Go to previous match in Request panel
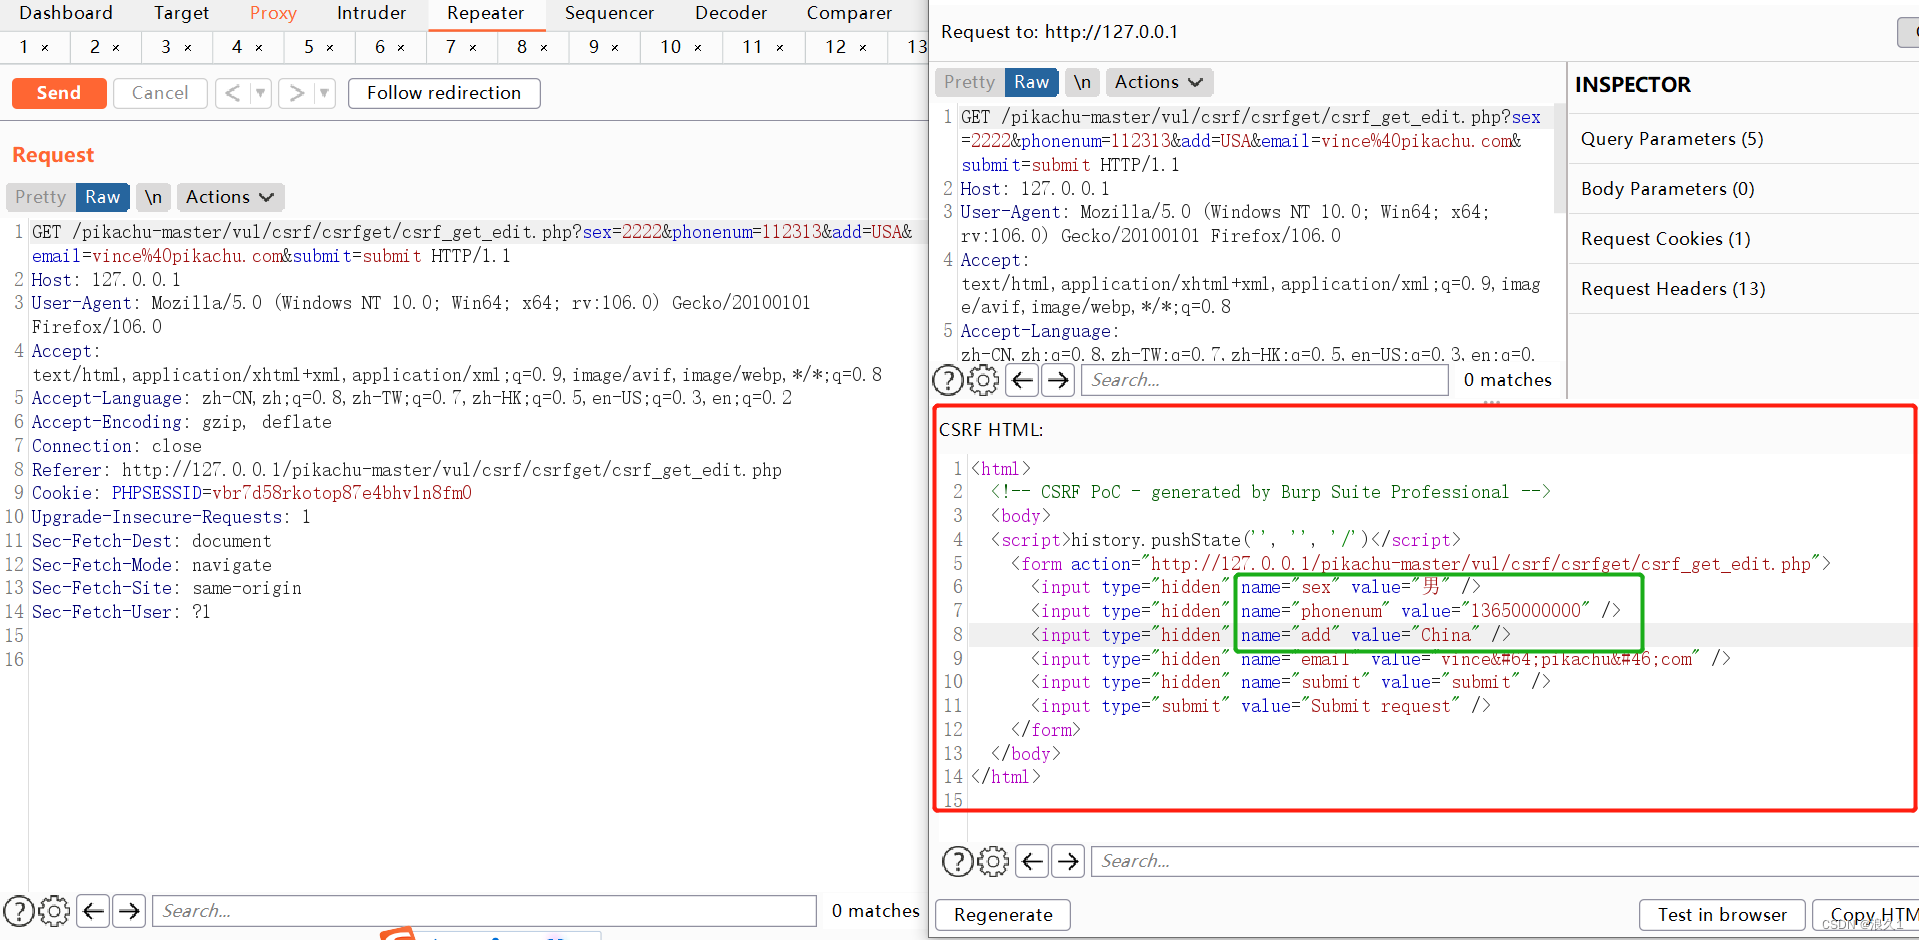The width and height of the screenshot is (1919, 940). pos(93,911)
